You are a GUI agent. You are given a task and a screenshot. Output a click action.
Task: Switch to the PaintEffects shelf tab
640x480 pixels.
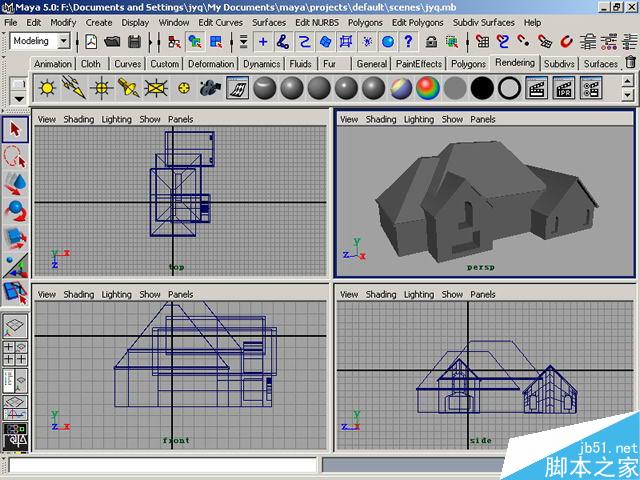tap(419, 64)
